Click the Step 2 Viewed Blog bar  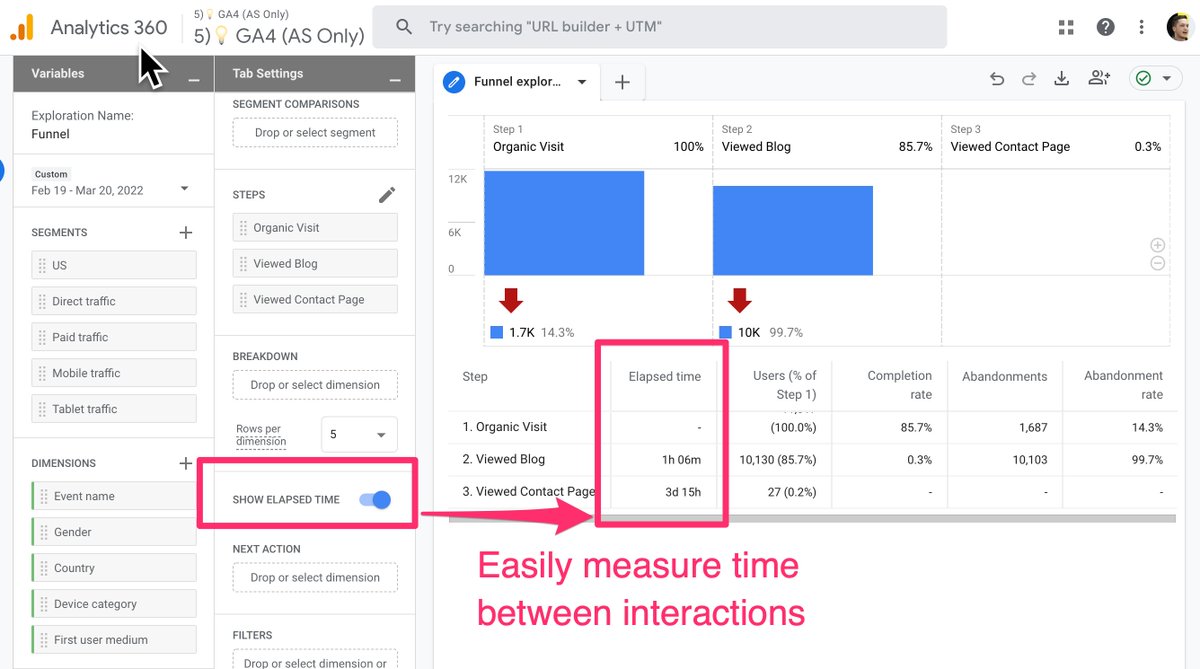click(x=793, y=230)
